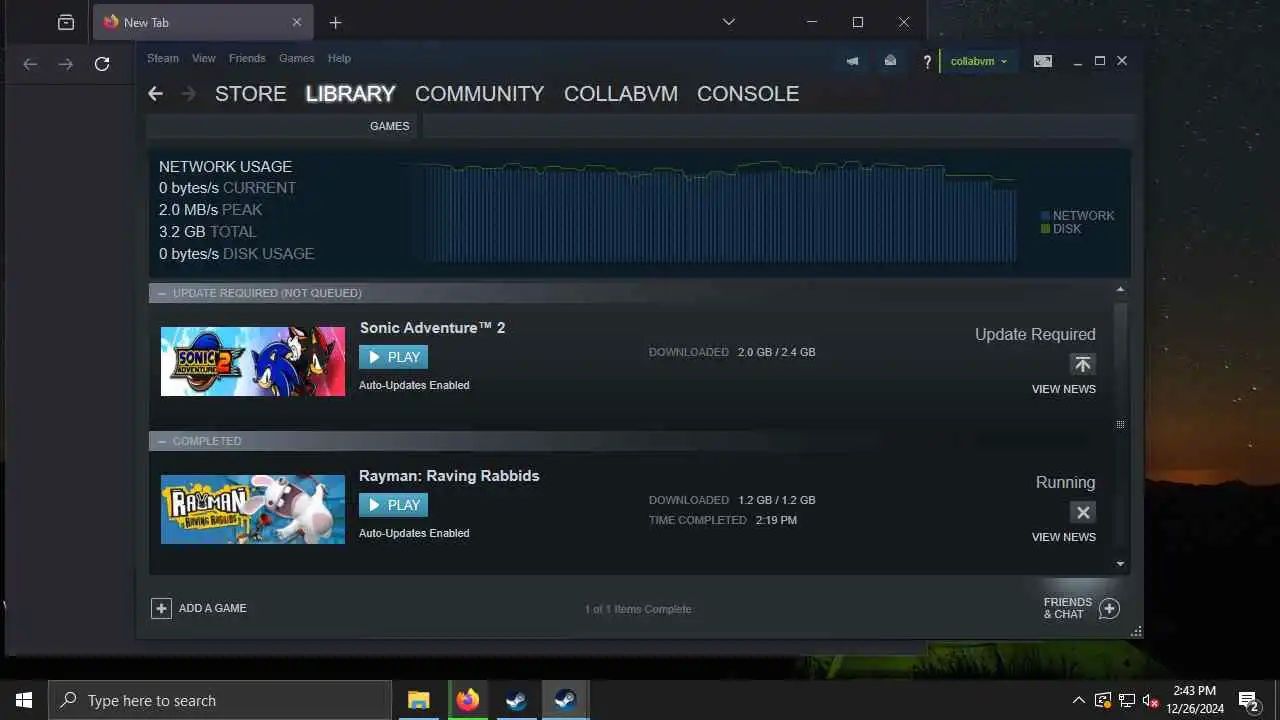This screenshot has height=720, width=1280.
Task: Go forward with Steam's forward arrow
Action: pyautogui.click(x=189, y=94)
